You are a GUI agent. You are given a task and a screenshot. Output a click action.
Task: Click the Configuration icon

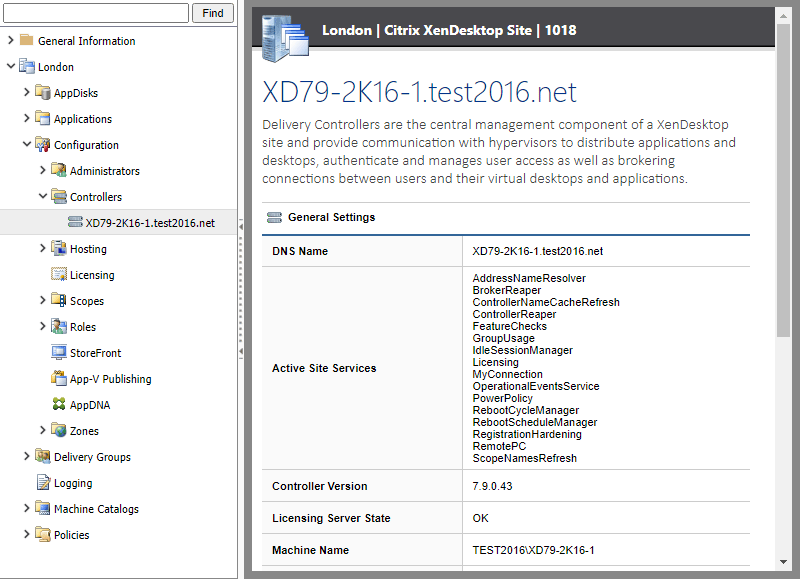coord(43,144)
